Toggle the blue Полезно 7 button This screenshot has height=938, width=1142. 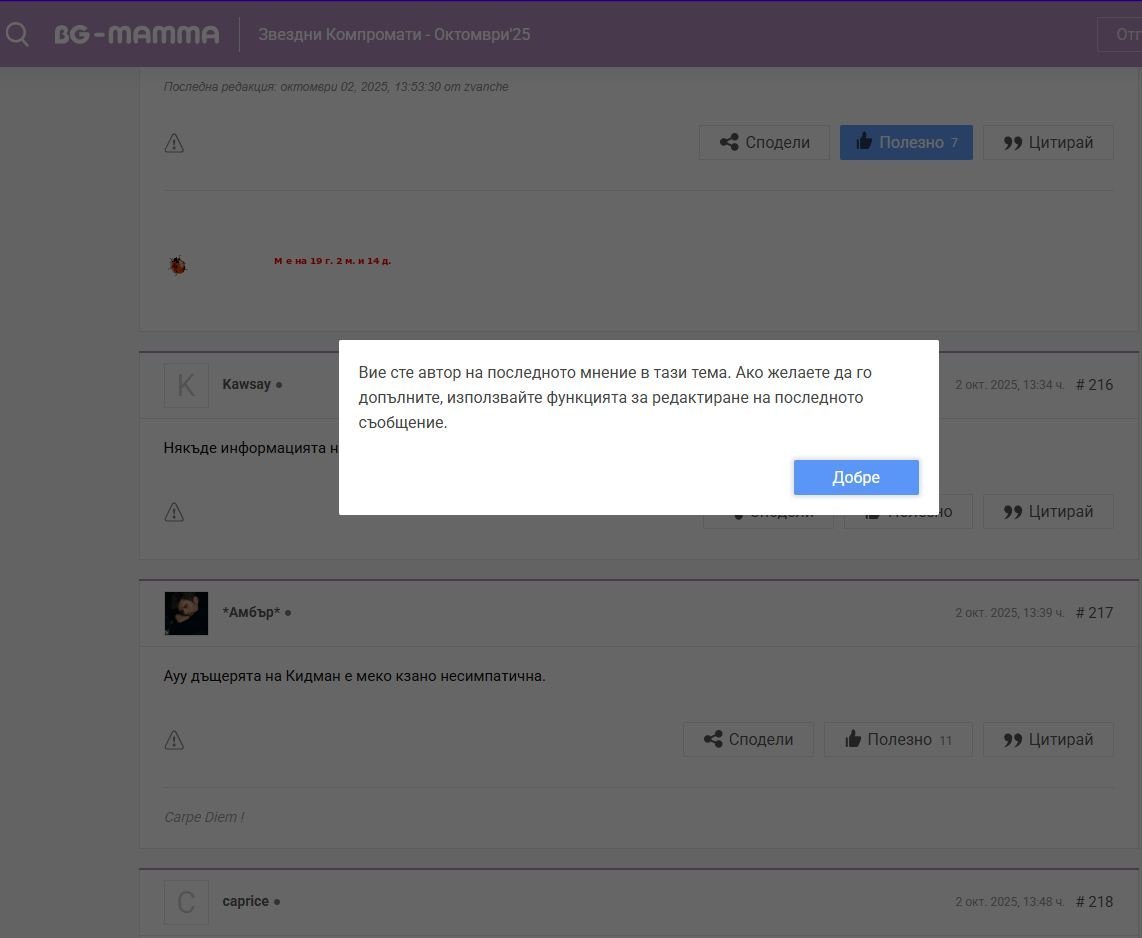pyautogui.click(x=906, y=143)
